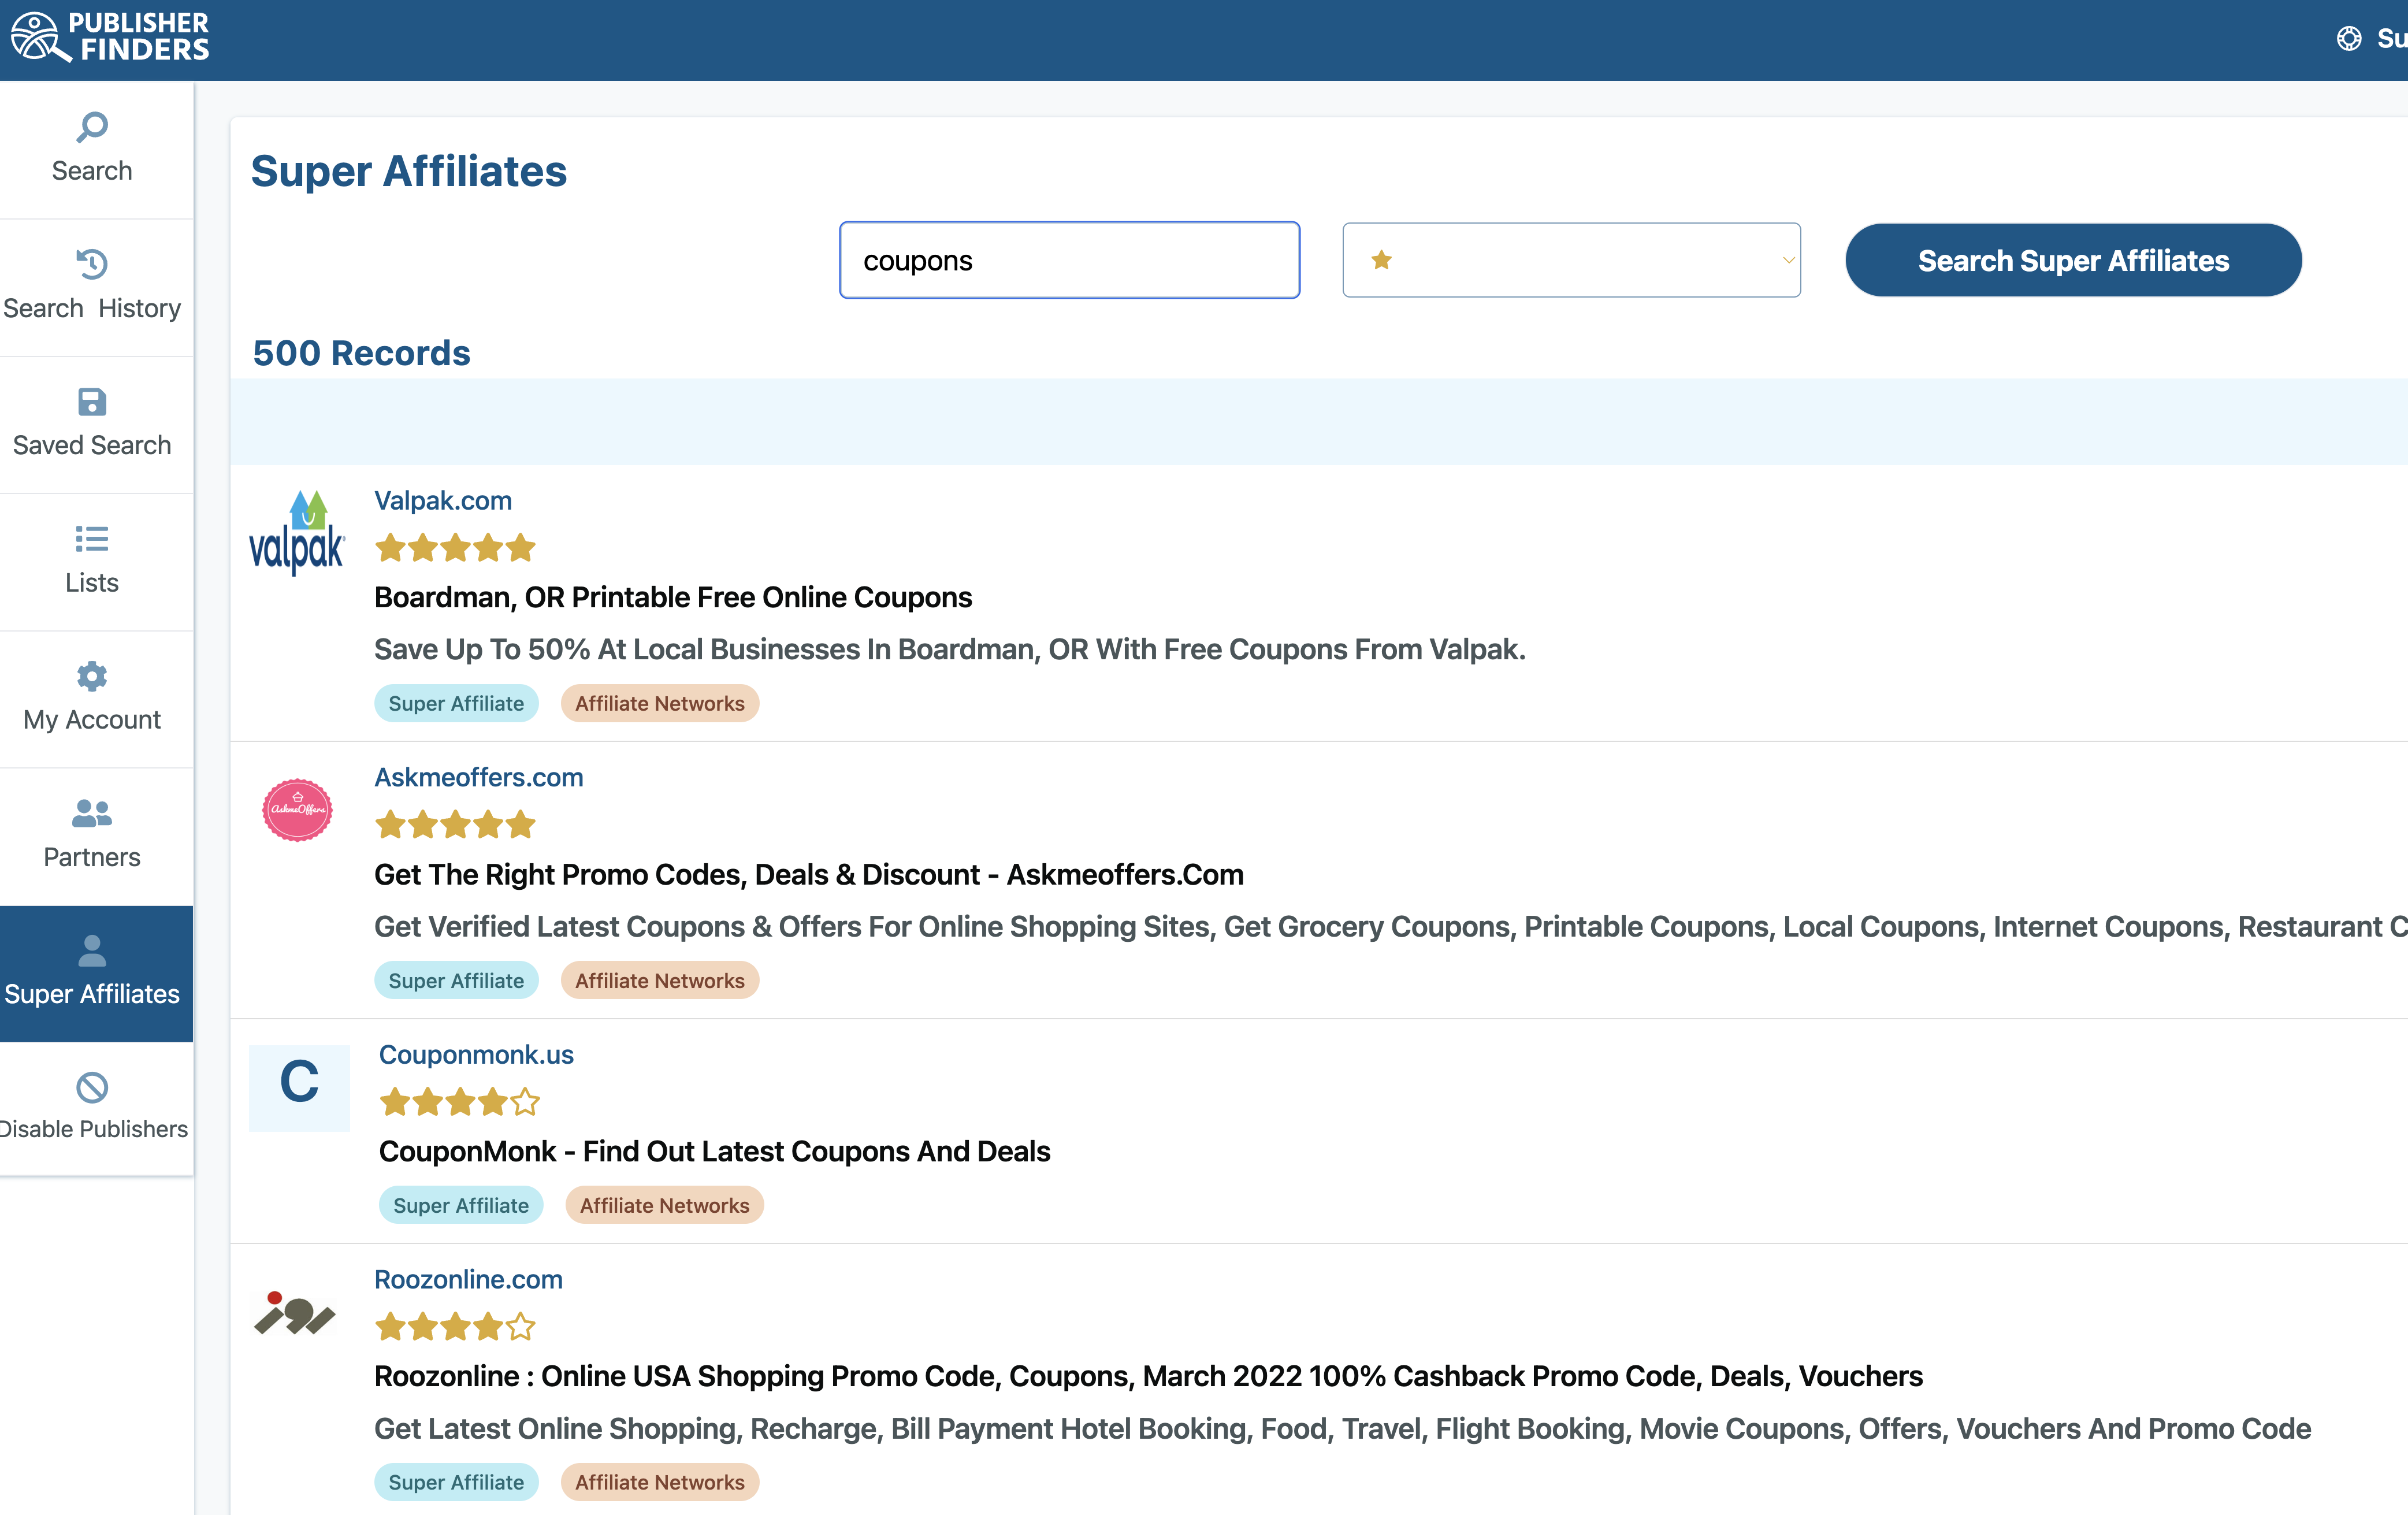
Task: Click 'Get Verified Latest Coupons' description text
Action: coord(1391,927)
